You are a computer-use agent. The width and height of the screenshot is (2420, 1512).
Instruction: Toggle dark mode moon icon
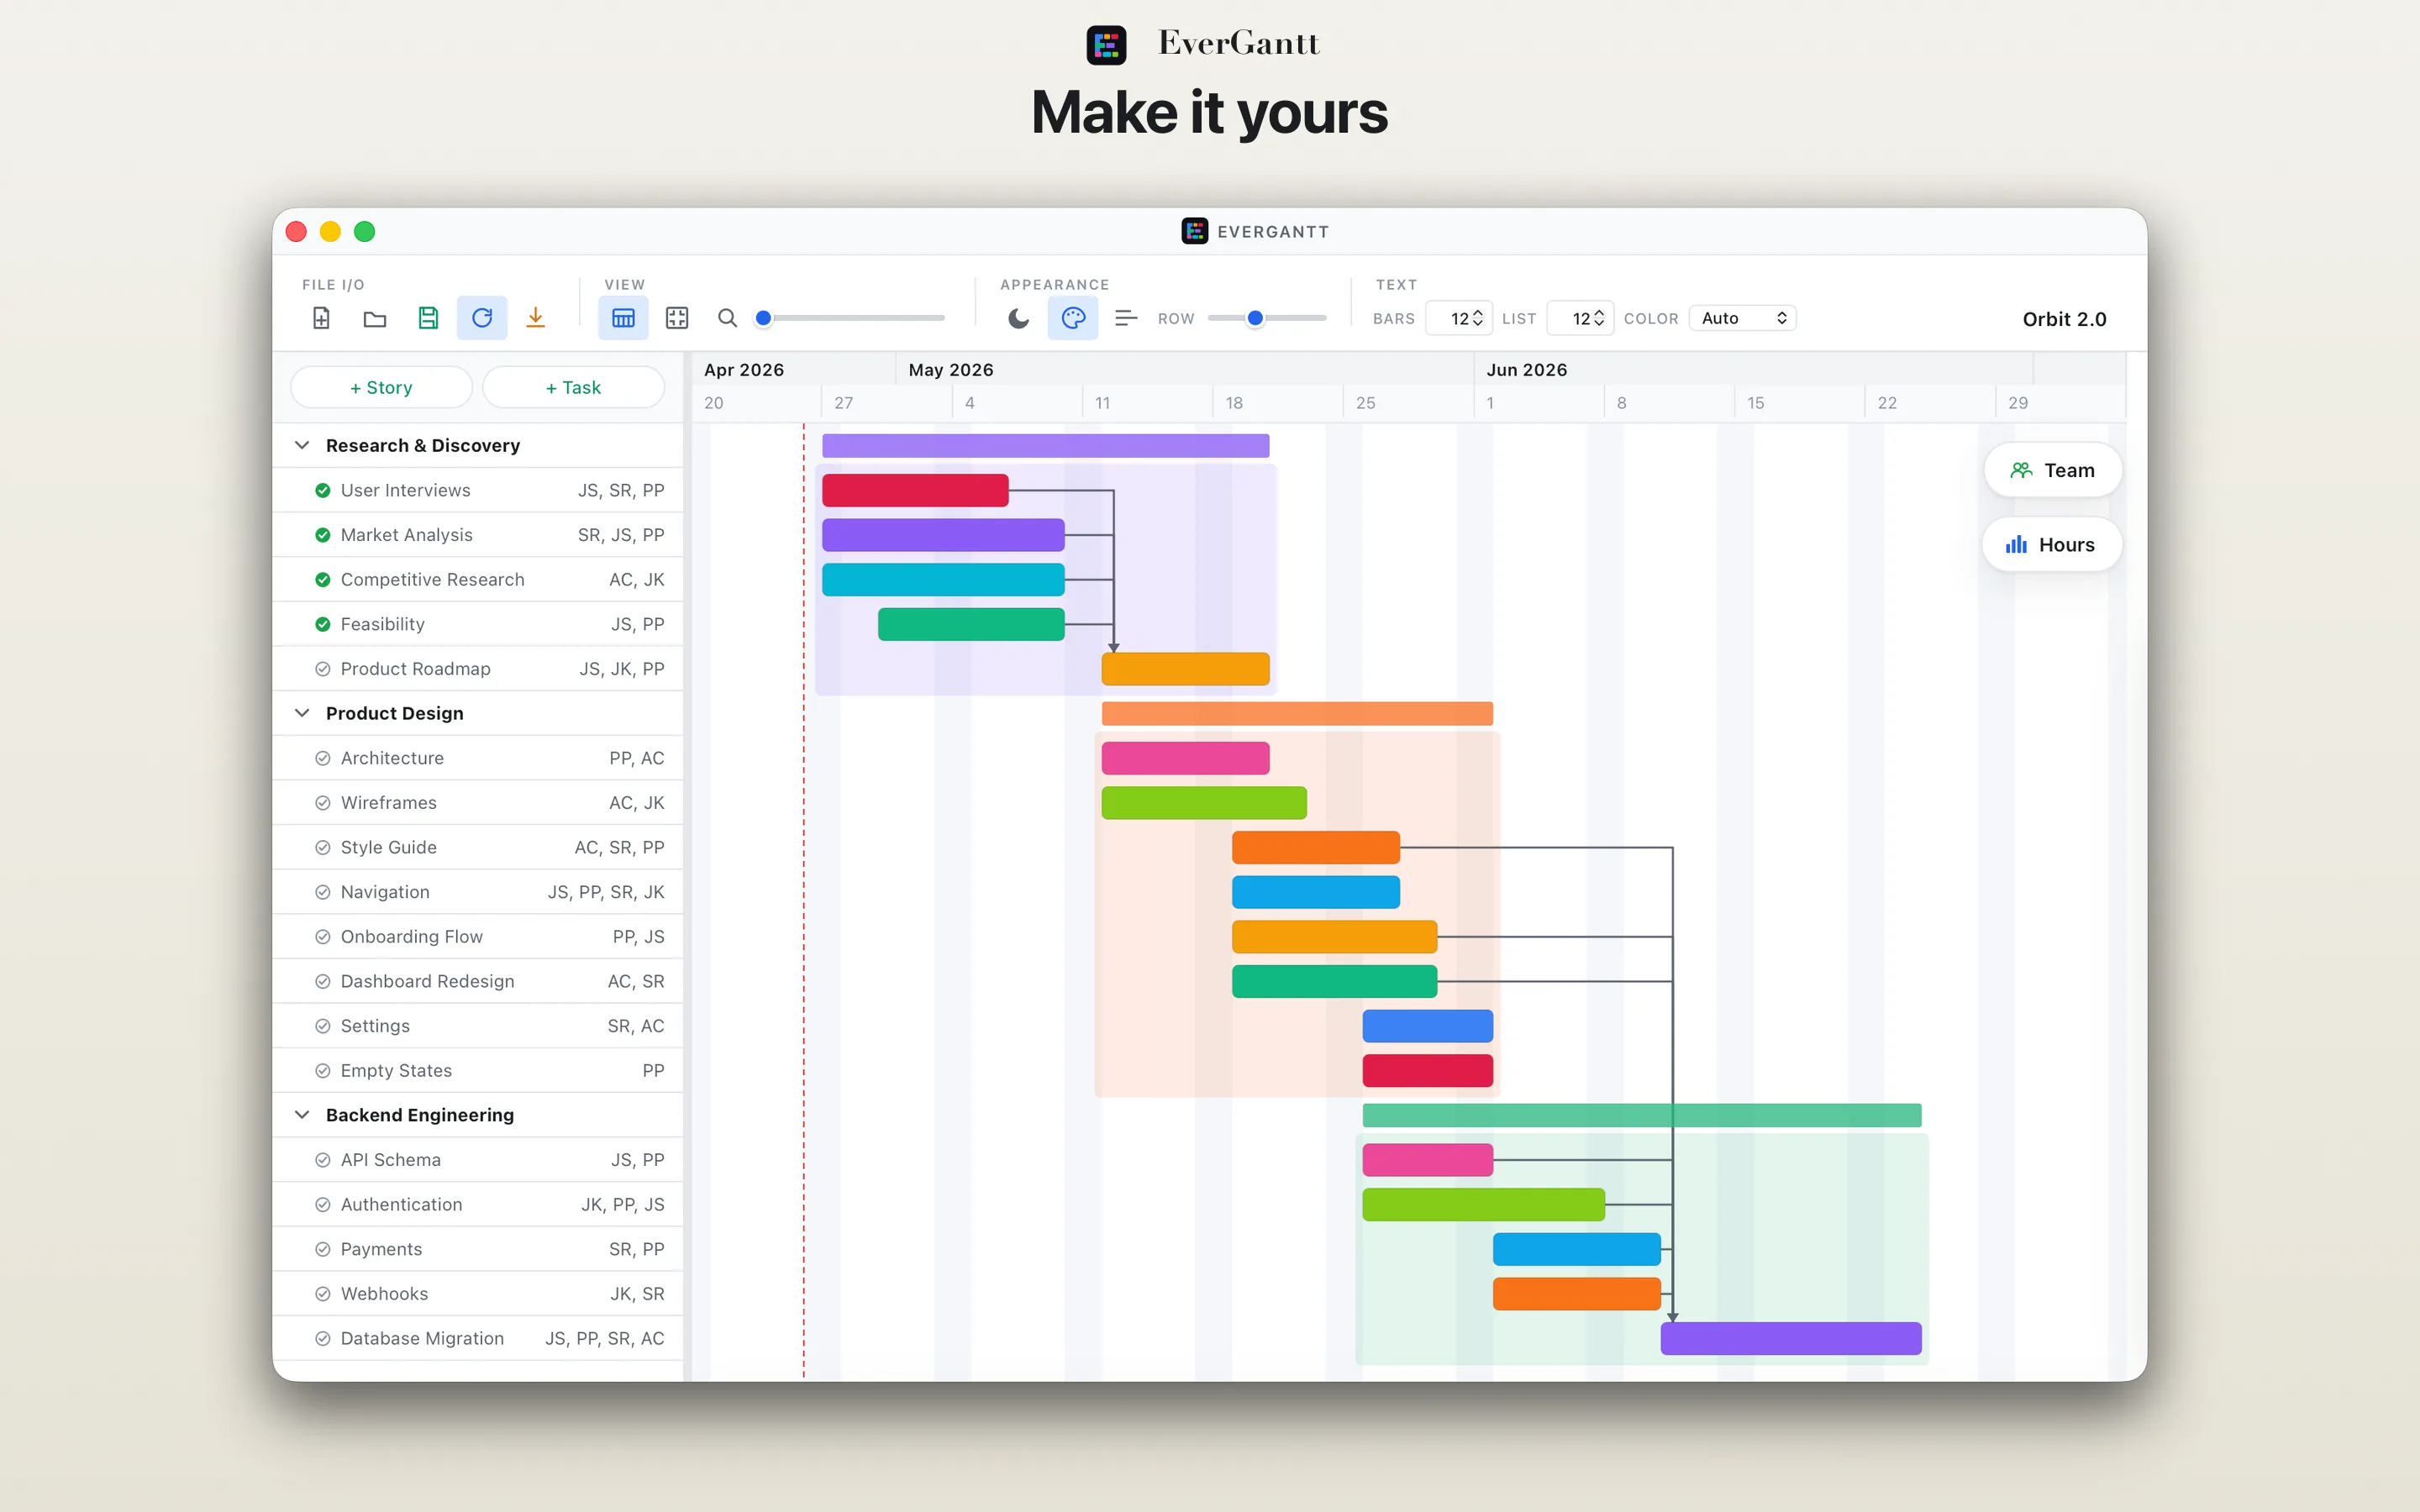(x=1018, y=318)
